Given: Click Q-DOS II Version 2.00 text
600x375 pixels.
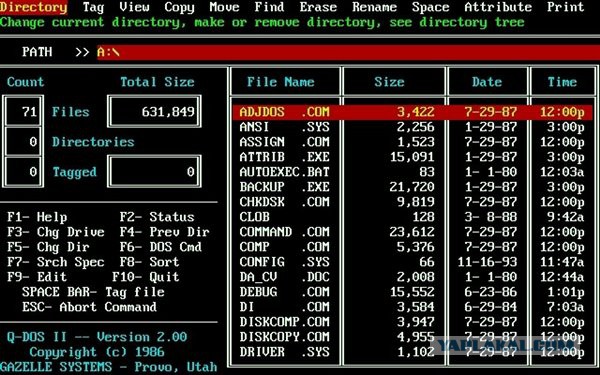Looking at the screenshot, I should pos(97,337).
